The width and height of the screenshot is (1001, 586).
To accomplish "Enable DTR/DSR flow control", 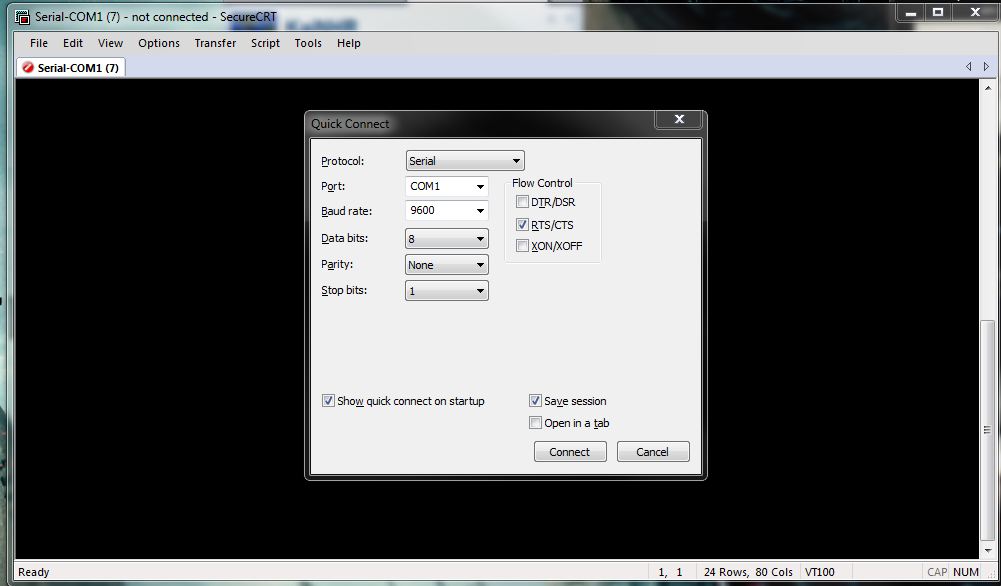I will [x=522, y=202].
